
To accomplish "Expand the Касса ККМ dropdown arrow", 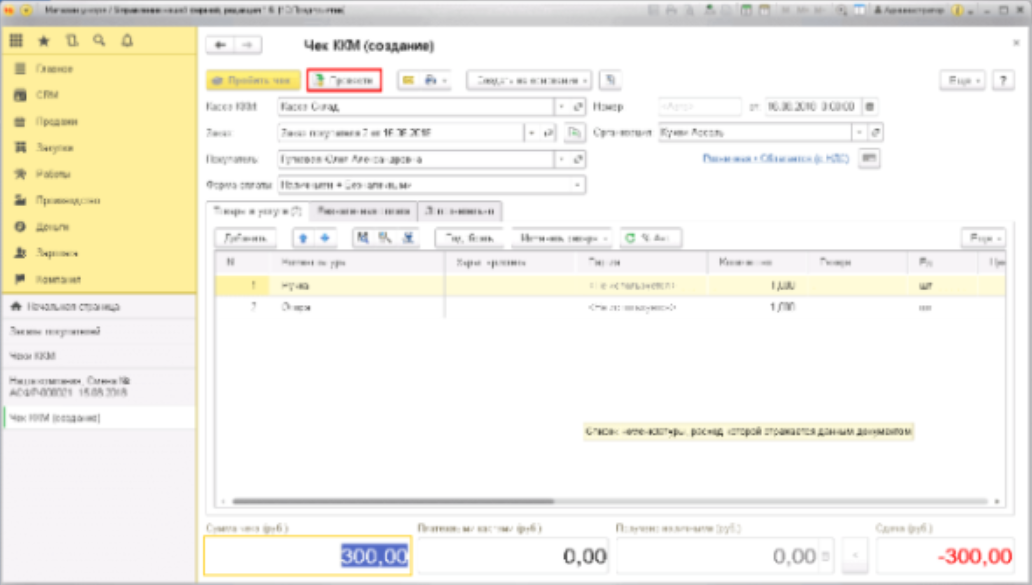I will (x=562, y=106).
